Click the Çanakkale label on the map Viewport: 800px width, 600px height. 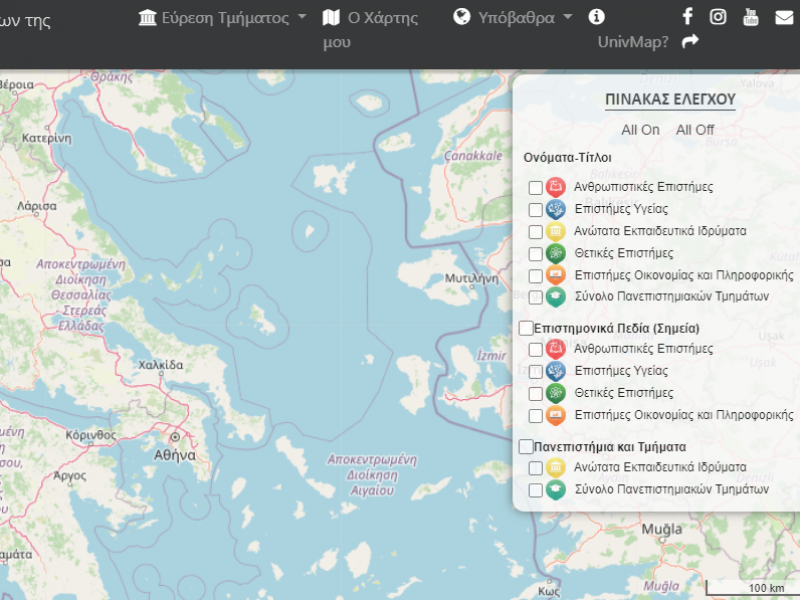pyautogui.click(x=473, y=156)
